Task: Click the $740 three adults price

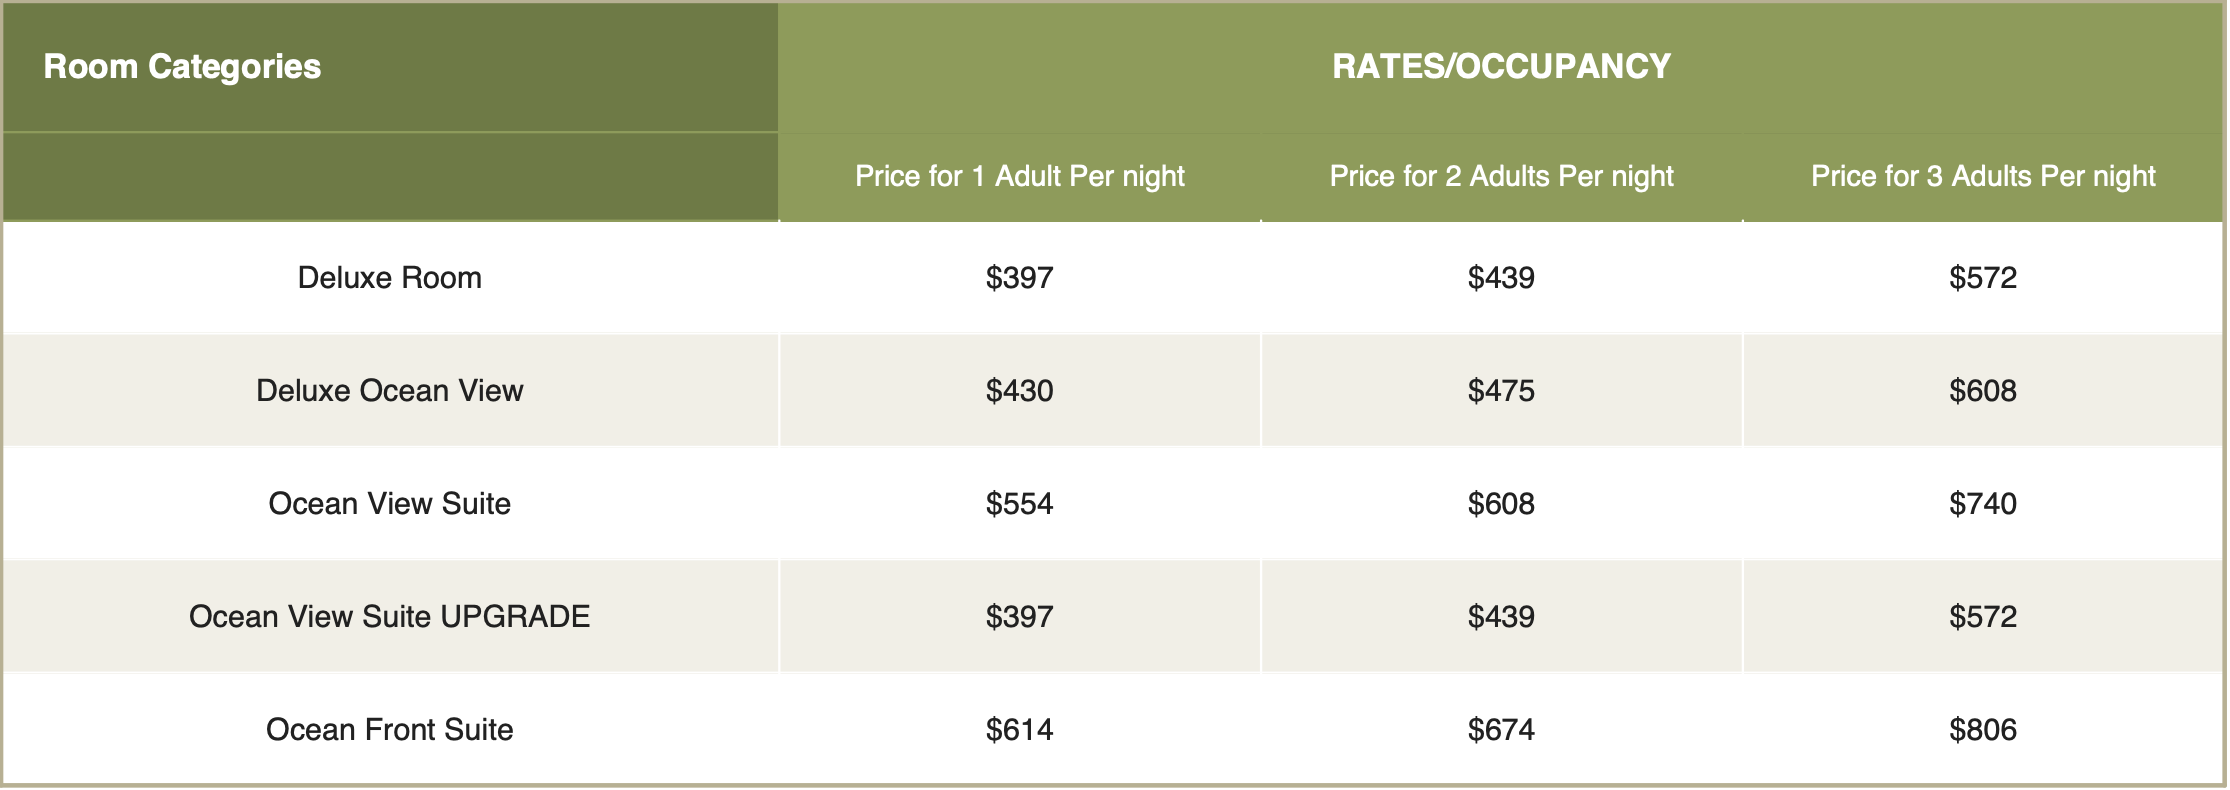Action: tap(1983, 503)
